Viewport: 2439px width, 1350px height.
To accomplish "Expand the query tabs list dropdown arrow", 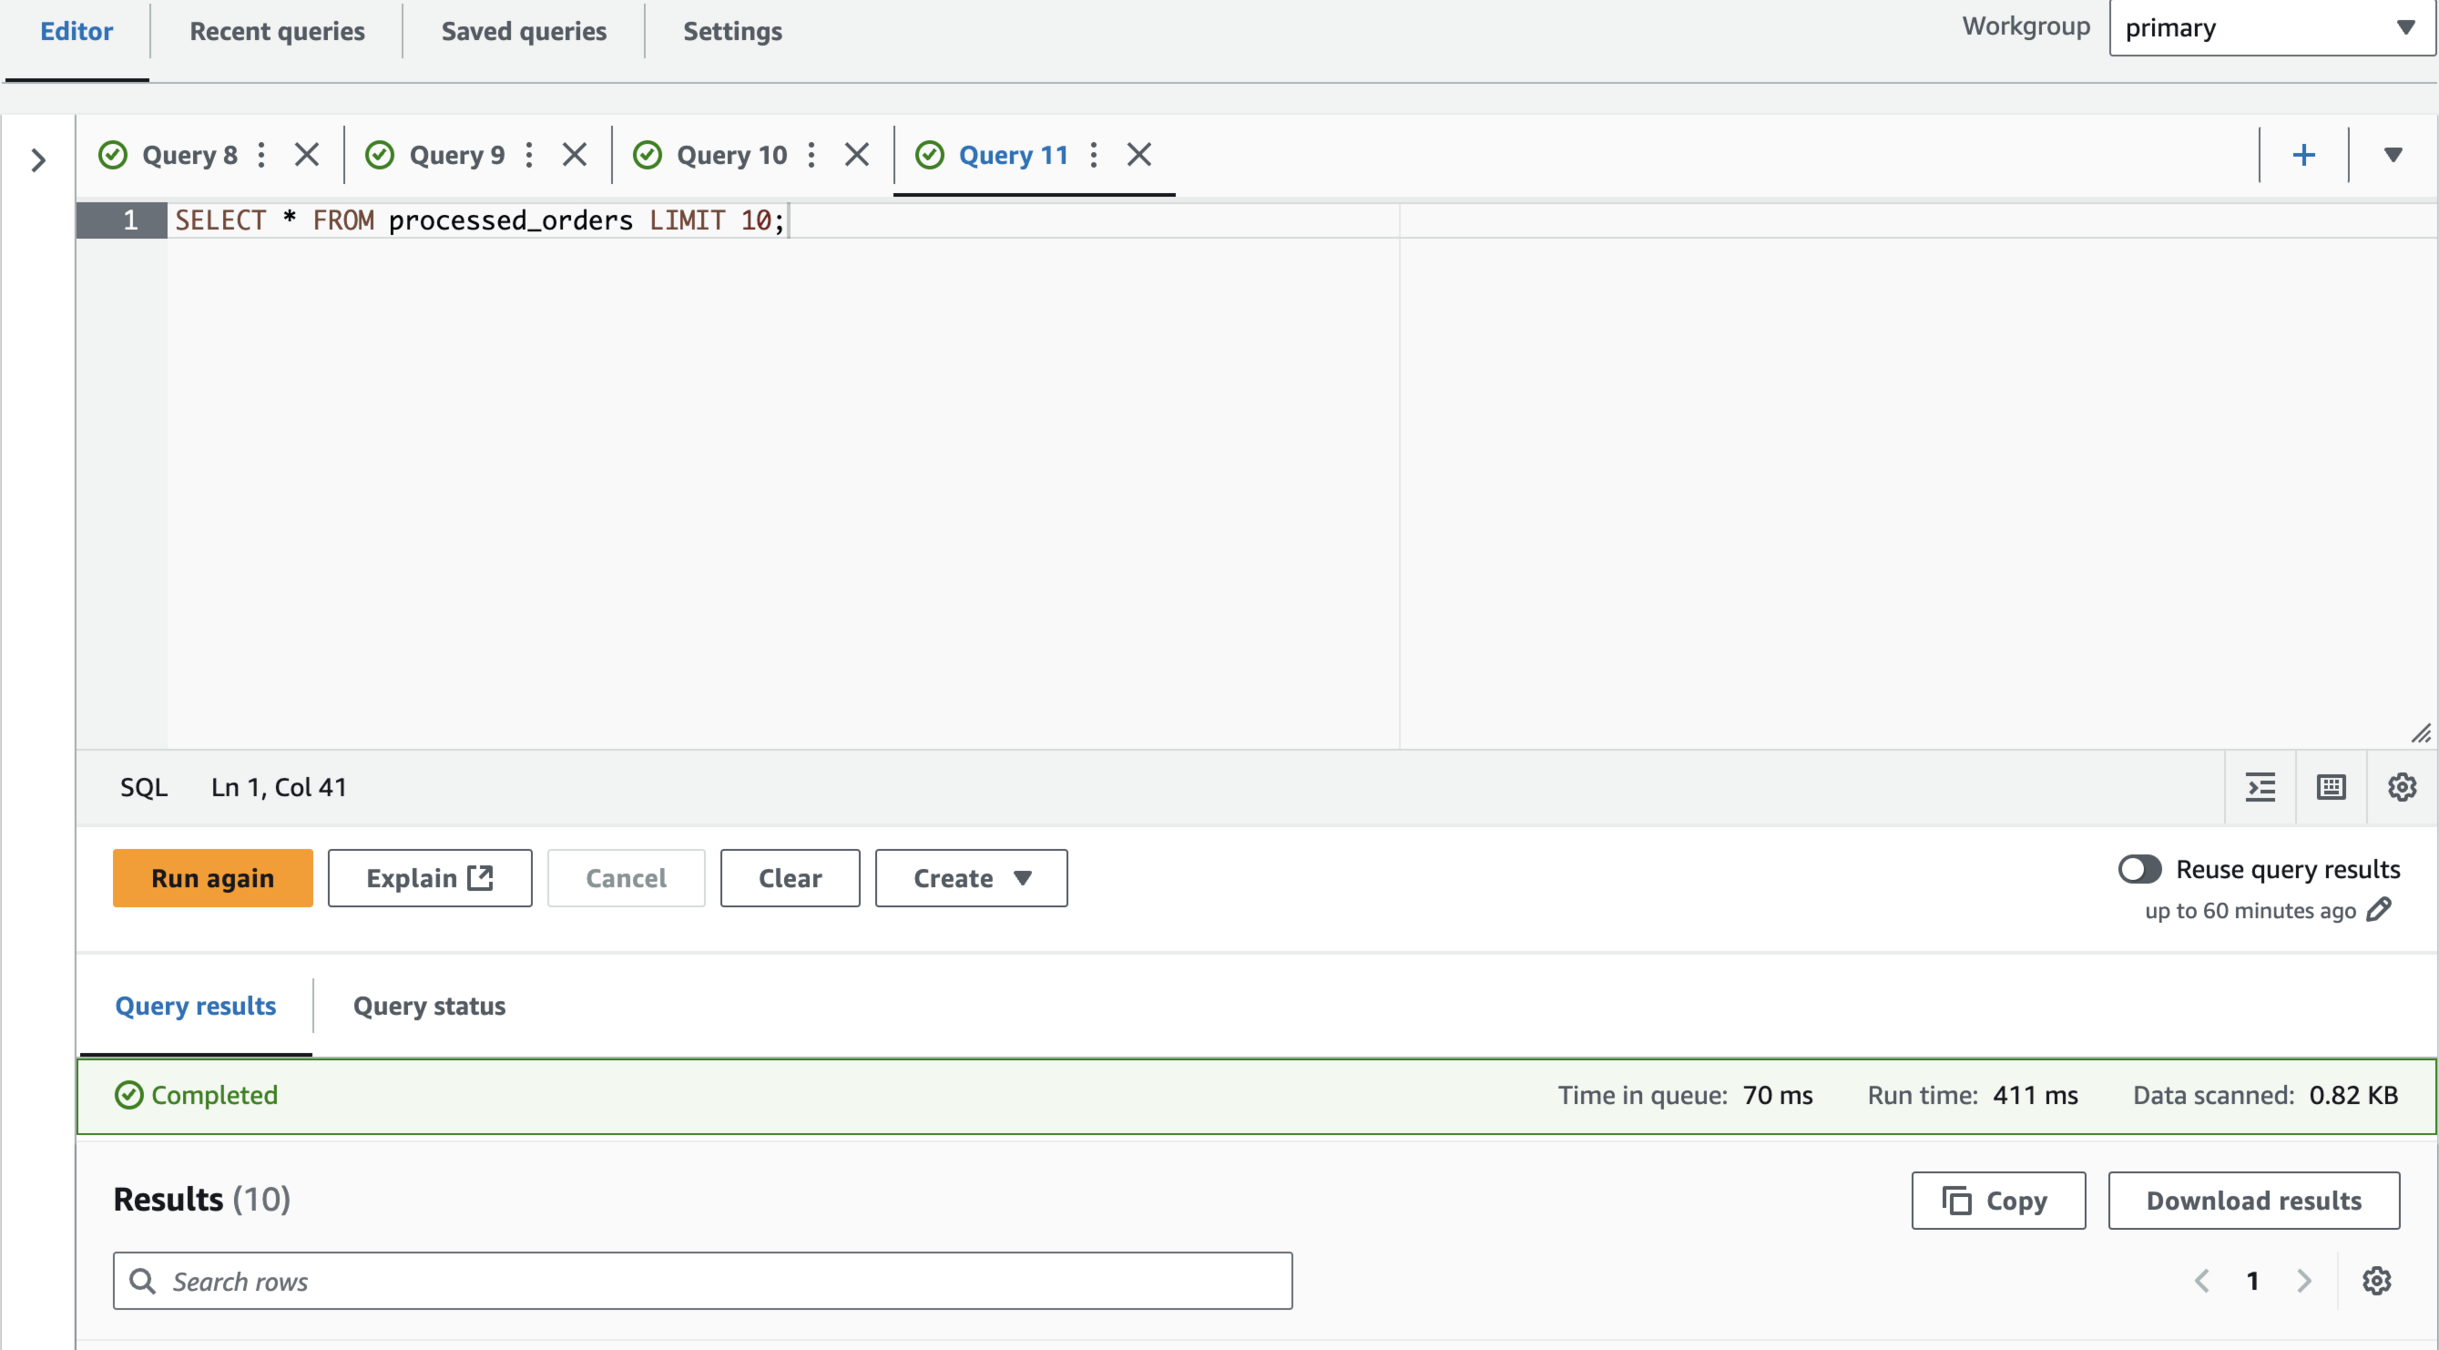I will tap(2393, 155).
